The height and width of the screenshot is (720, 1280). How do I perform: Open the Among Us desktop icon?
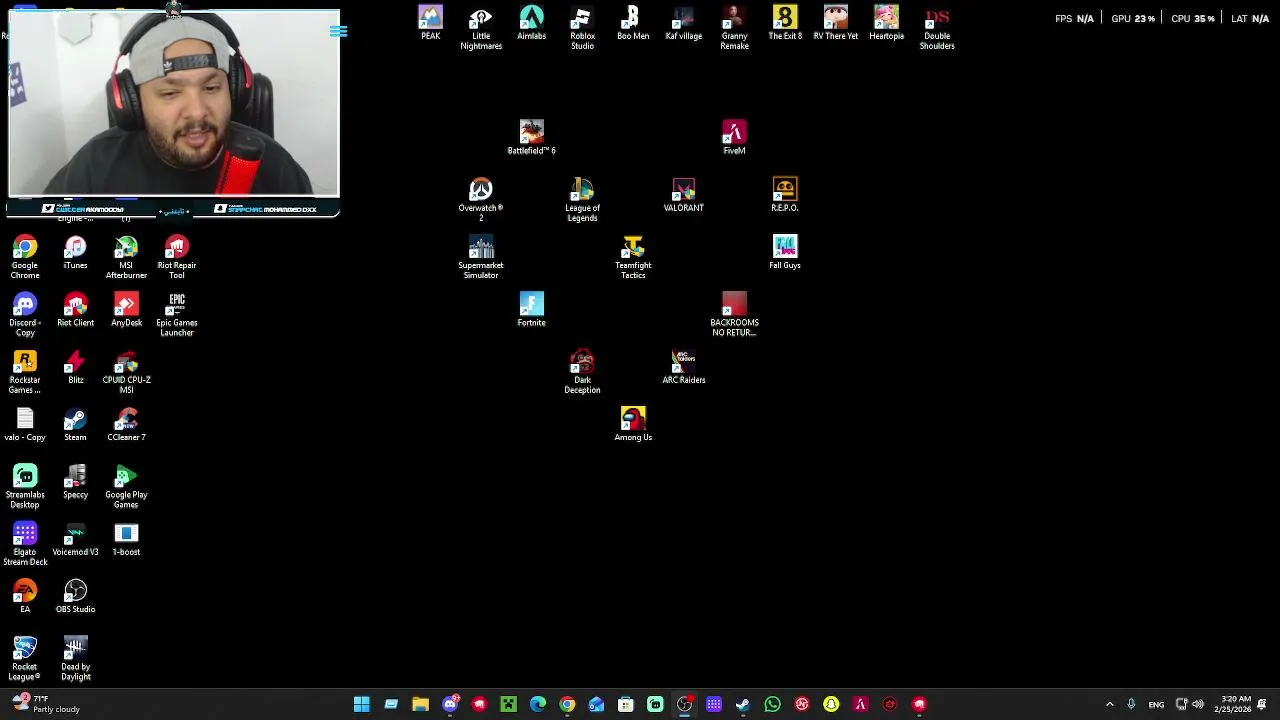click(x=633, y=424)
